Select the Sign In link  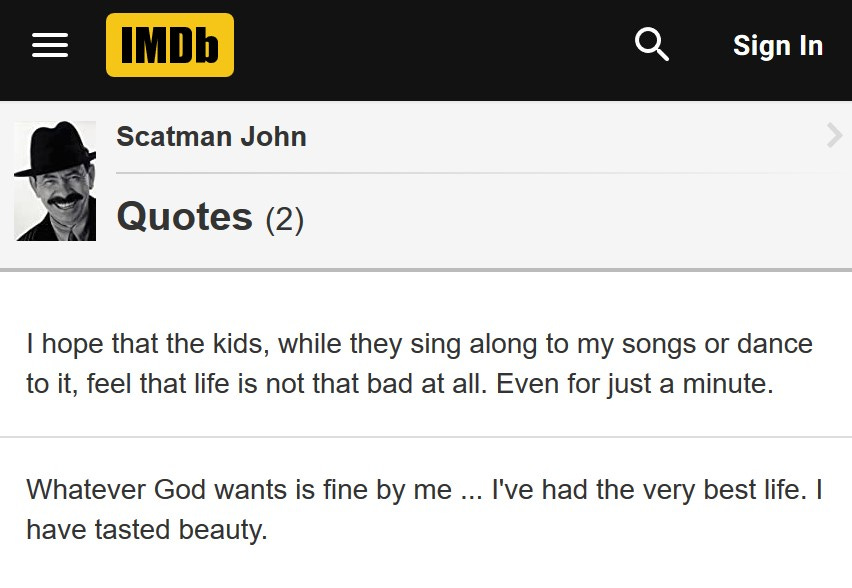tap(777, 45)
